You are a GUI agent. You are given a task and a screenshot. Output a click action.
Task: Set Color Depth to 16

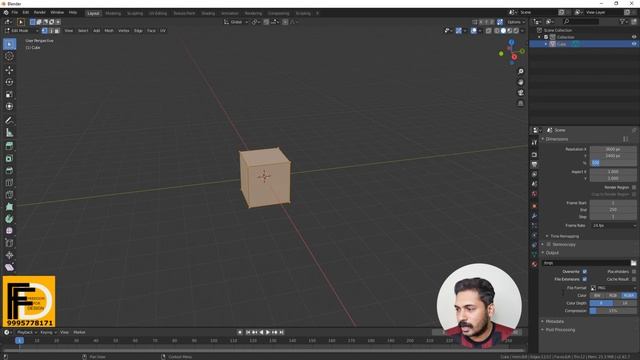coord(625,303)
